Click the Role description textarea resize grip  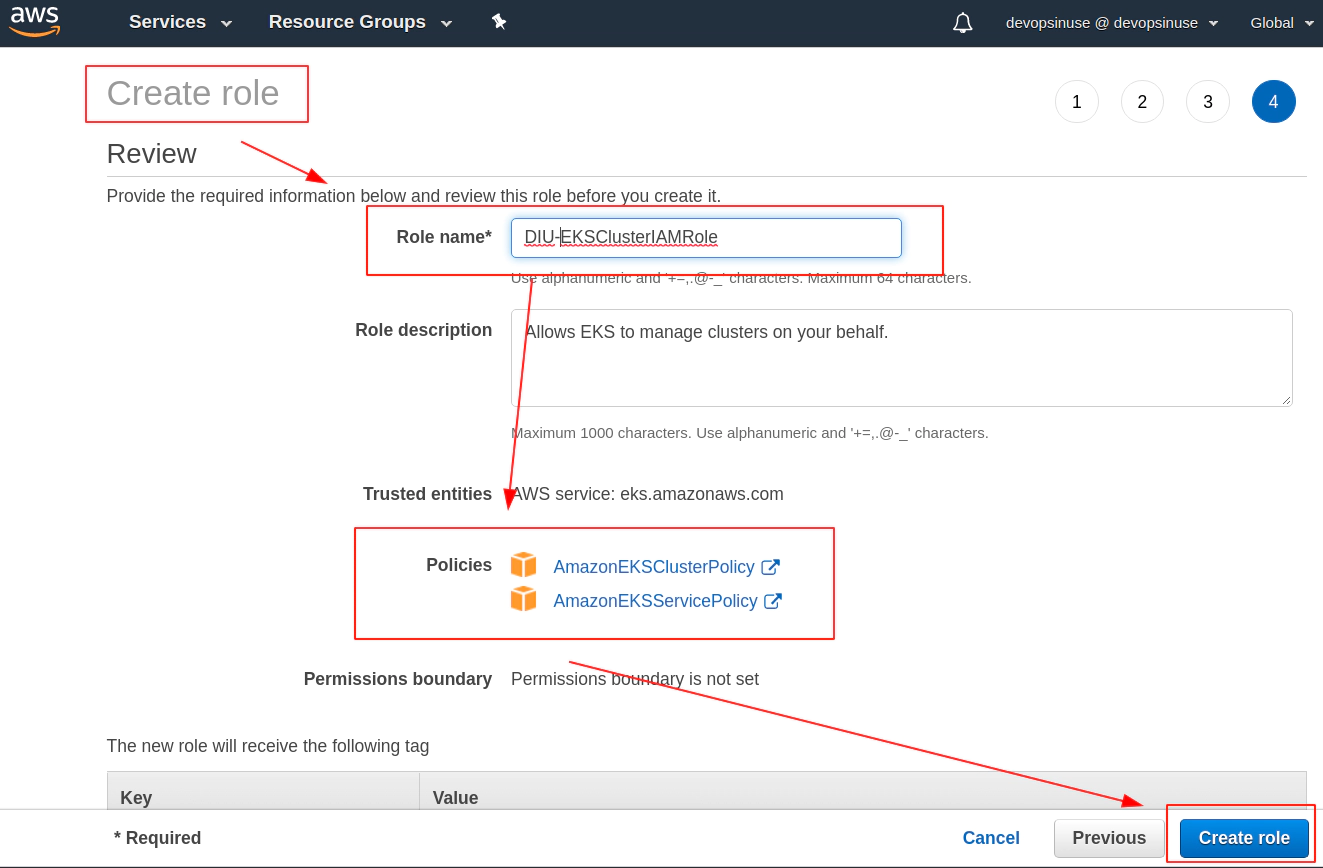click(1285, 399)
